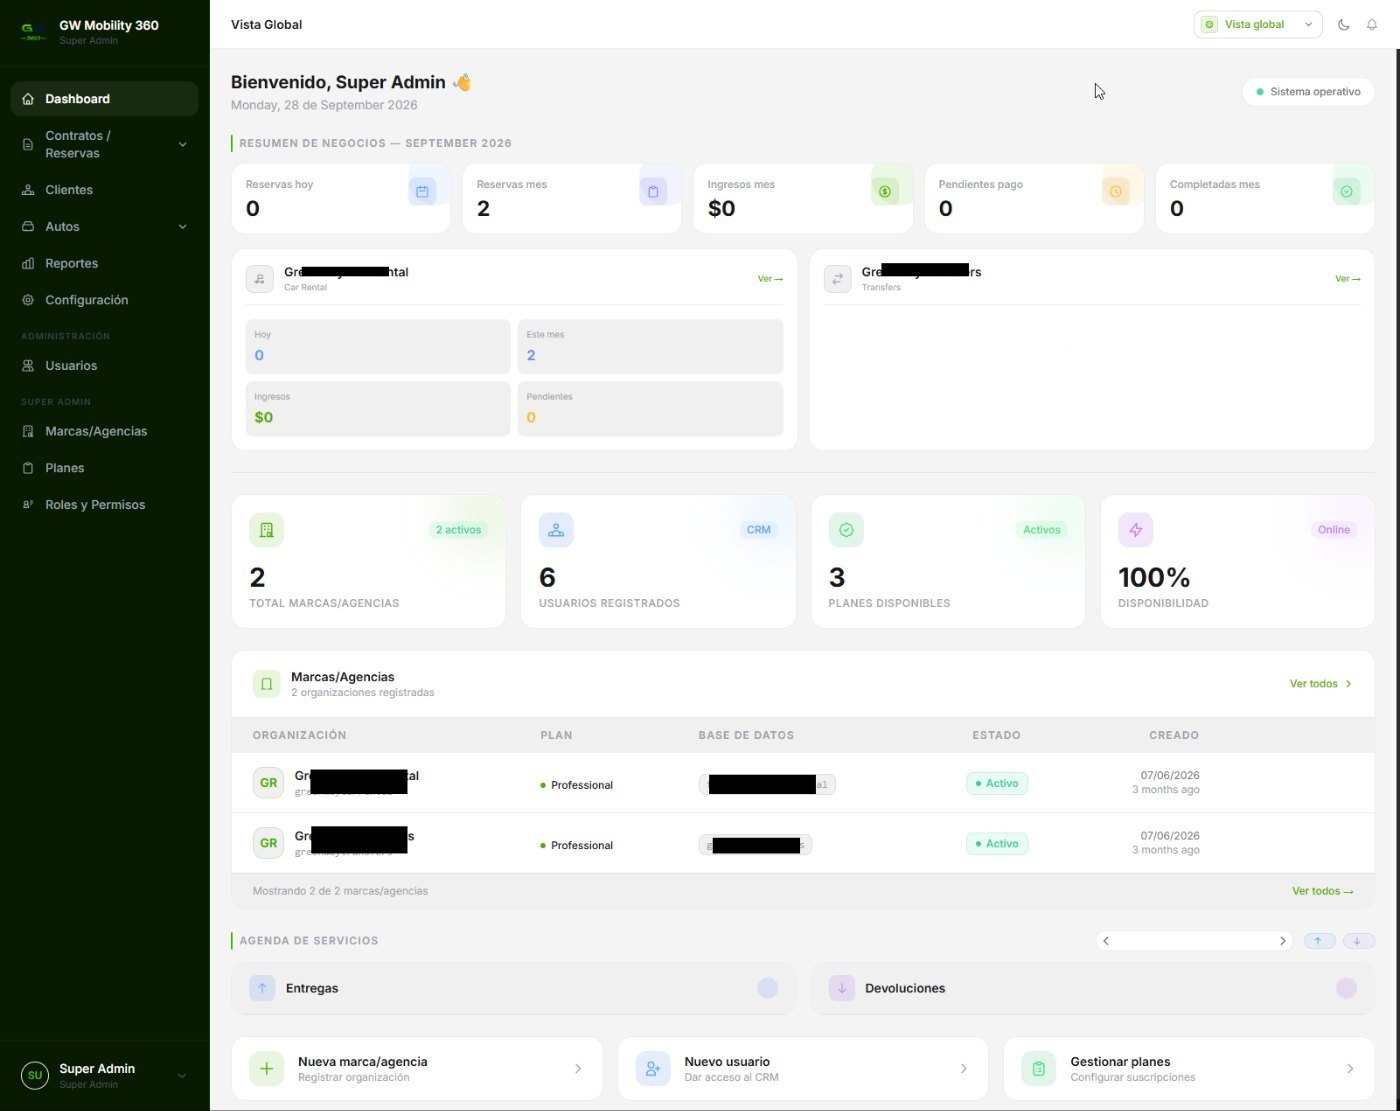Click the Gestionar planes clipboard icon

pos(1039,1069)
